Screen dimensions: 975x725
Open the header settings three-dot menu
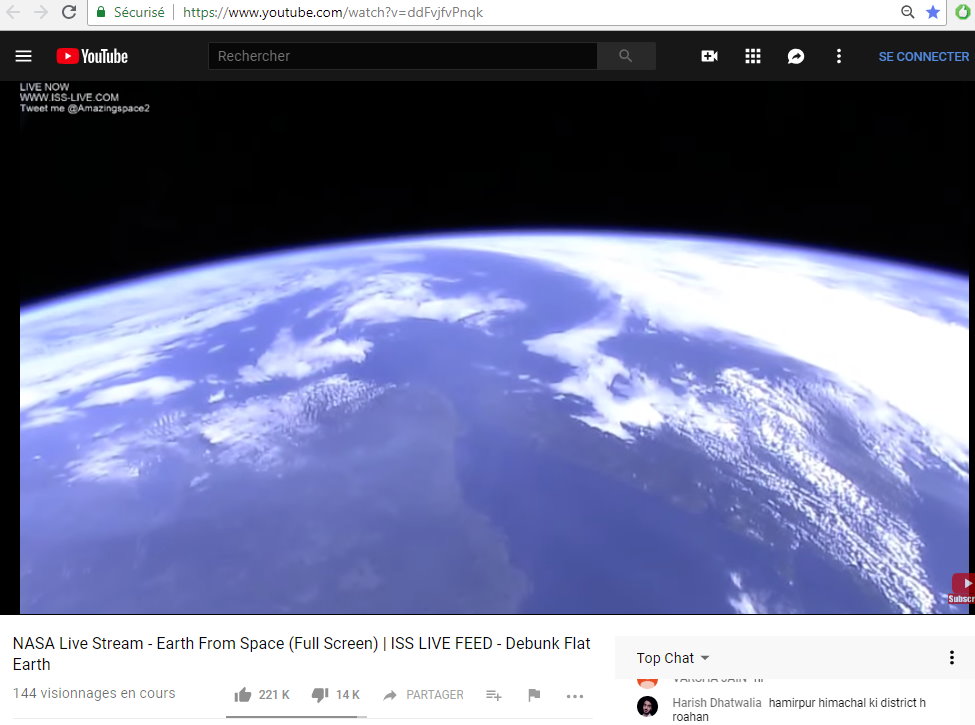click(x=839, y=57)
